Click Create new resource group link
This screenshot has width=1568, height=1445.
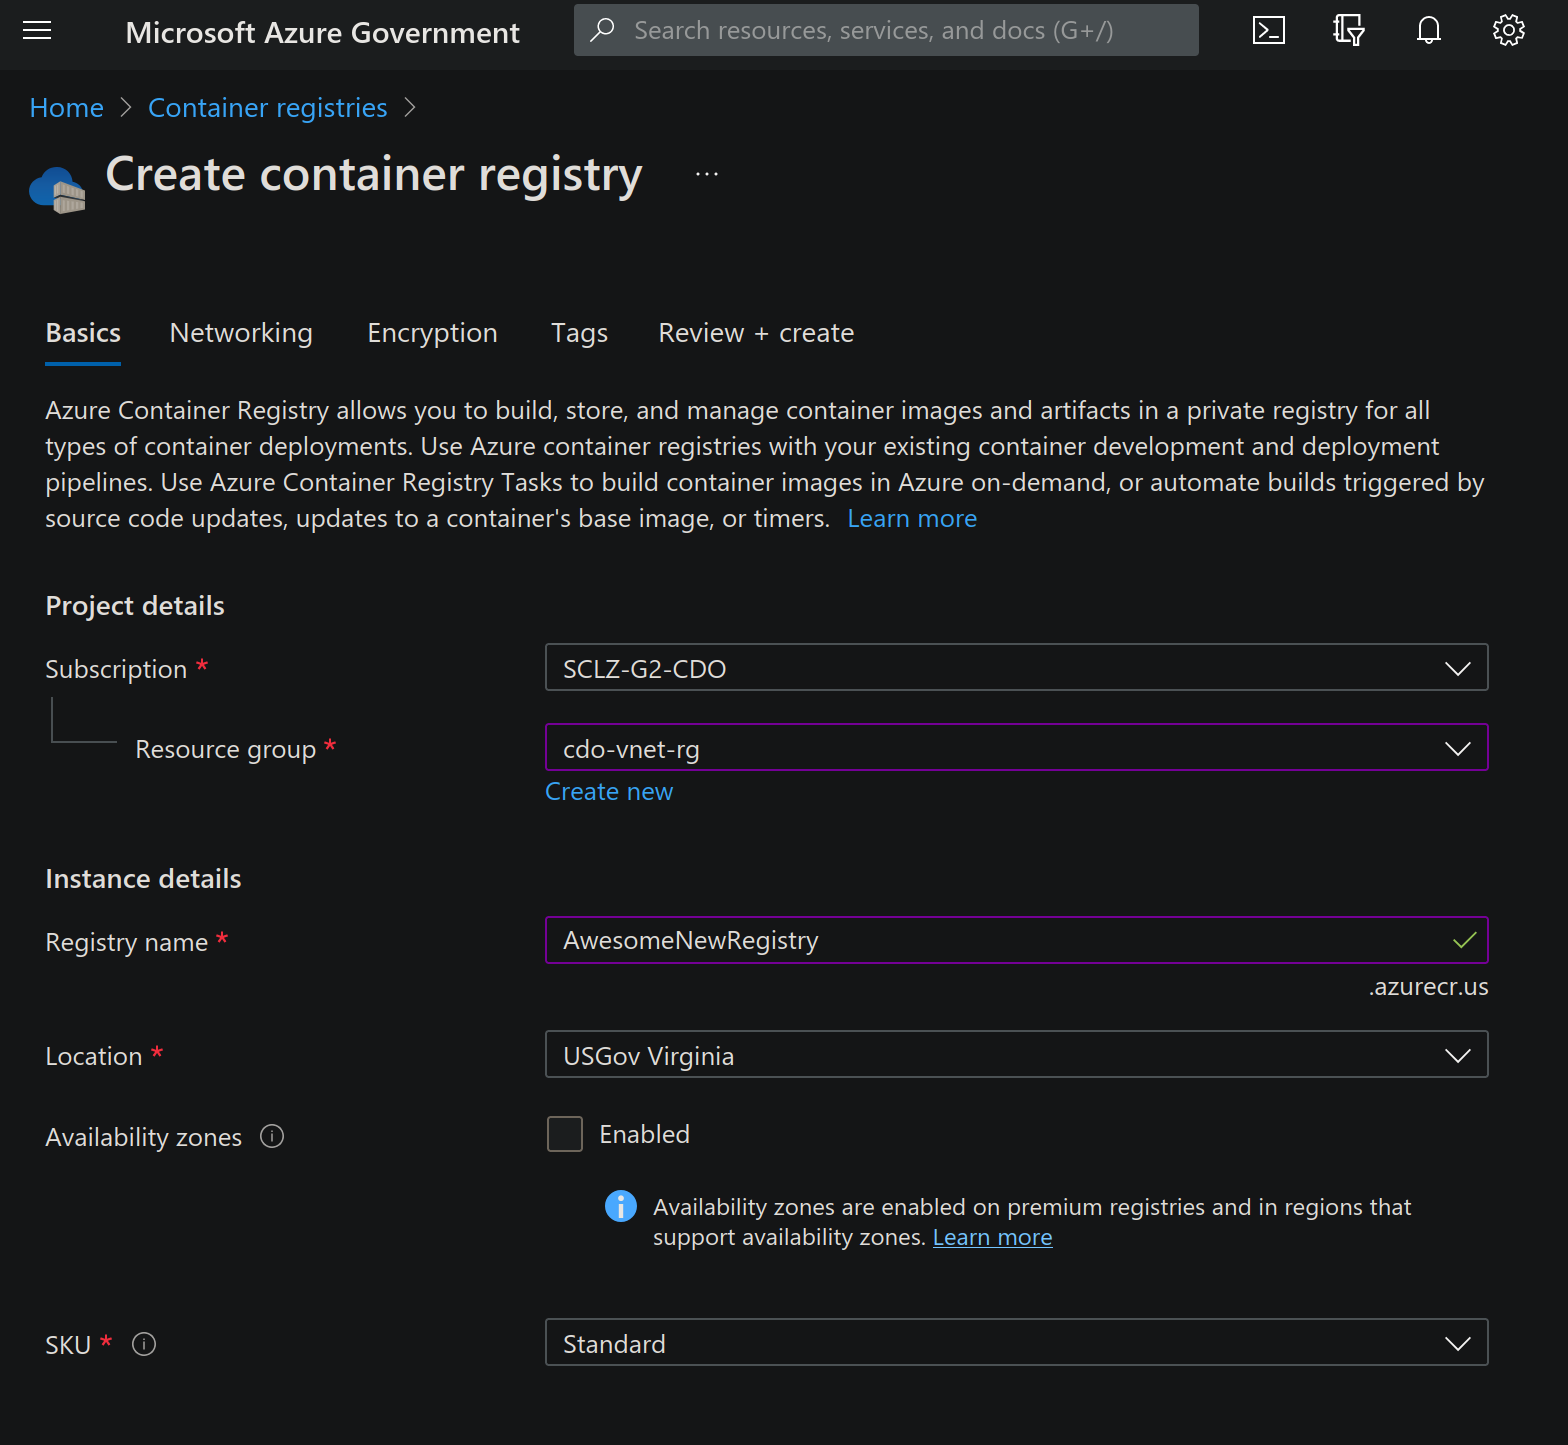pos(609,791)
